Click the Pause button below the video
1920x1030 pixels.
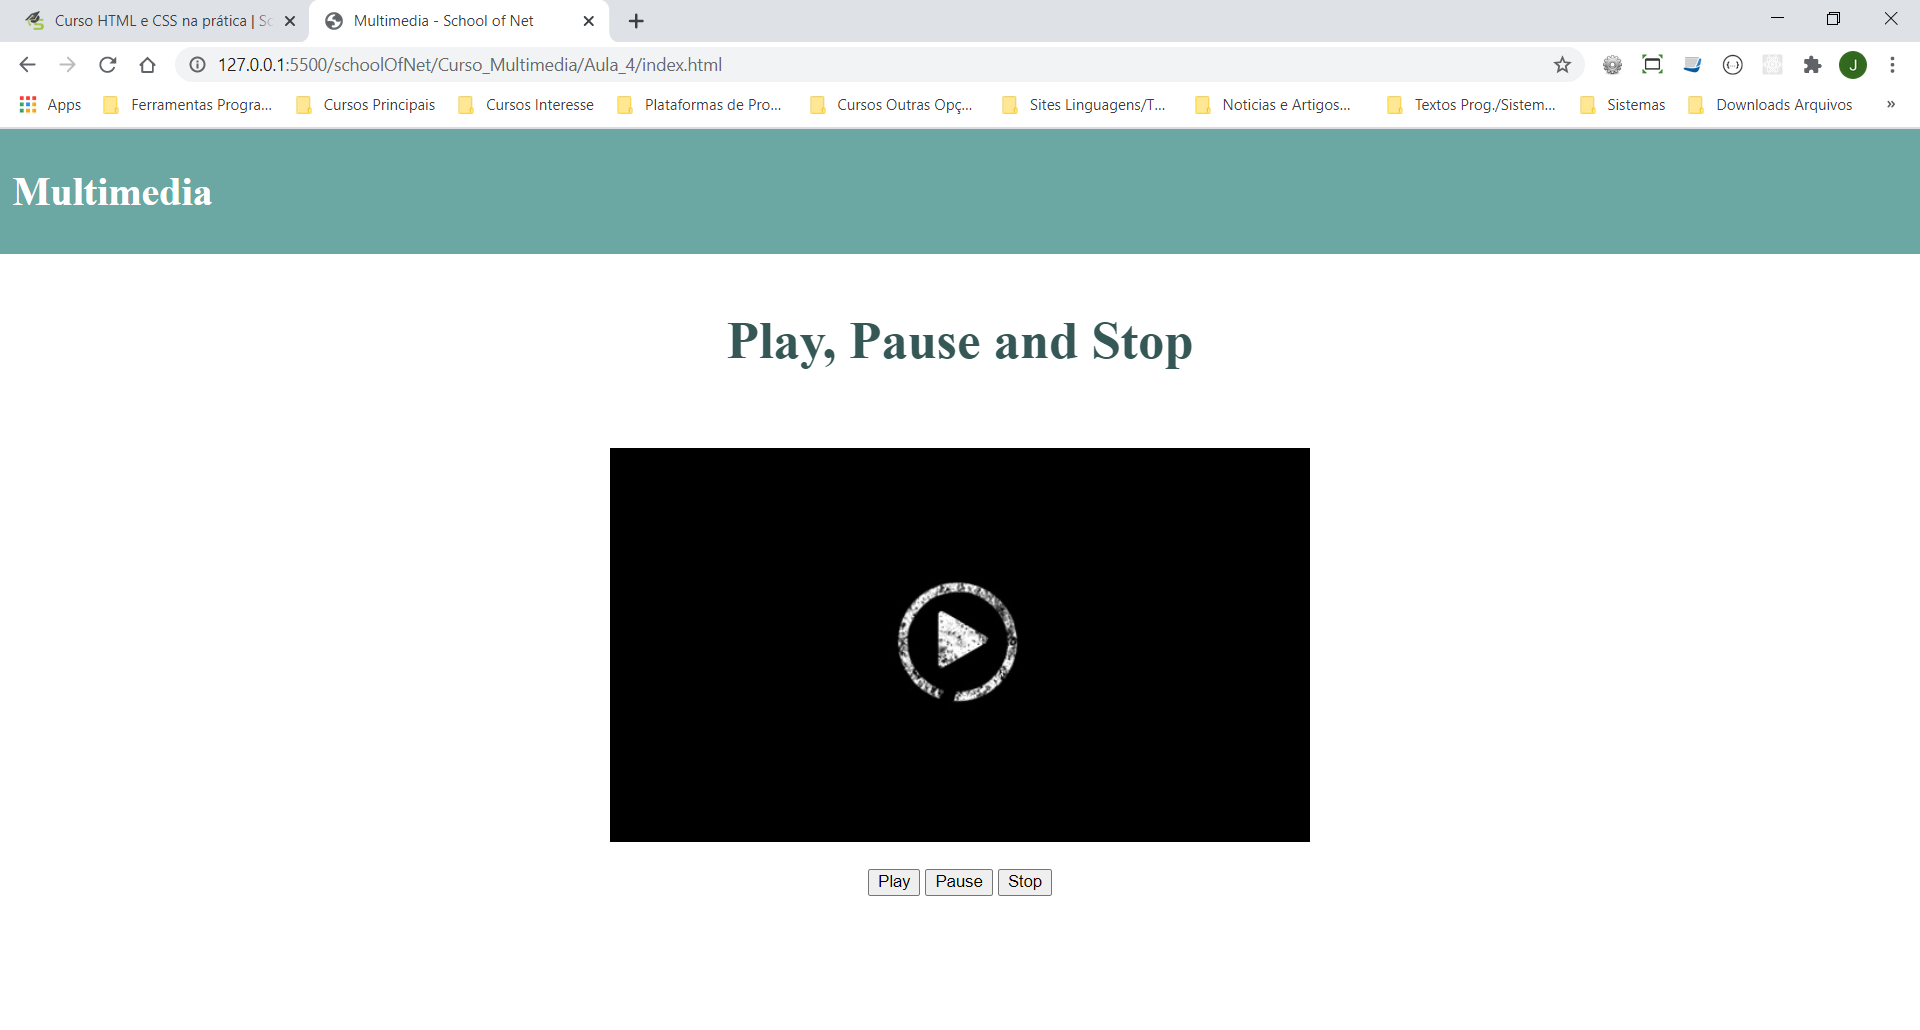[x=959, y=882]
